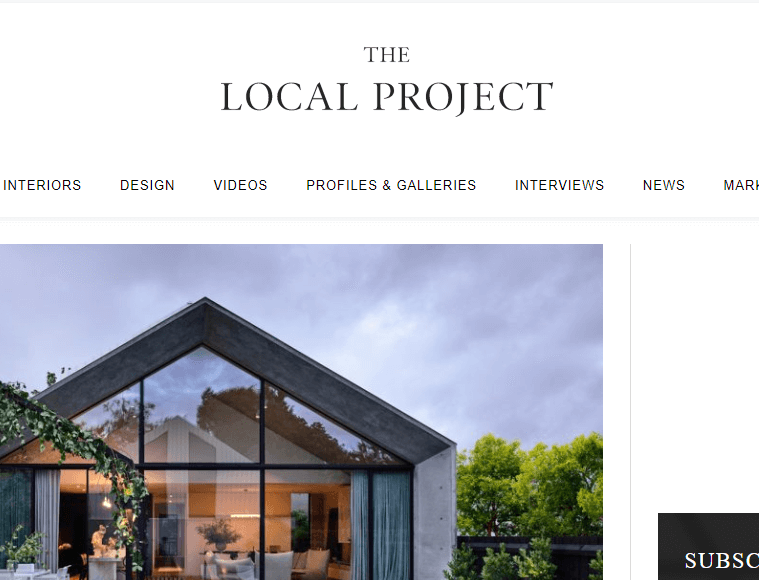Open the Interiors section

[x=42, y=185]
